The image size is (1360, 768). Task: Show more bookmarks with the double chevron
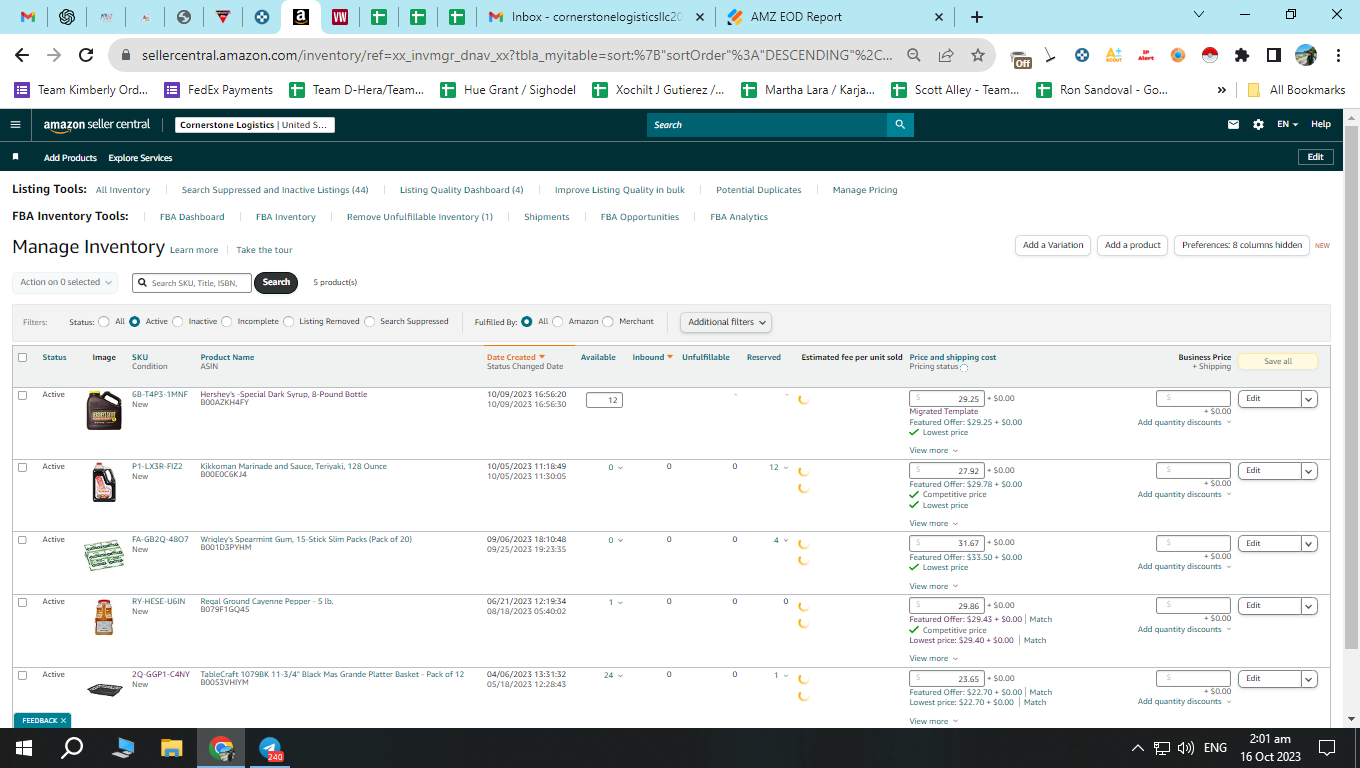pos(1222,90)
